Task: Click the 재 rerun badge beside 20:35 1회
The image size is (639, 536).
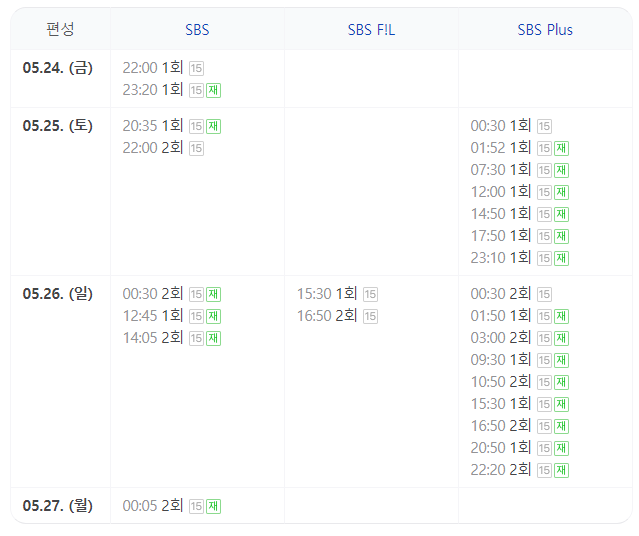Action: [214, 126]
